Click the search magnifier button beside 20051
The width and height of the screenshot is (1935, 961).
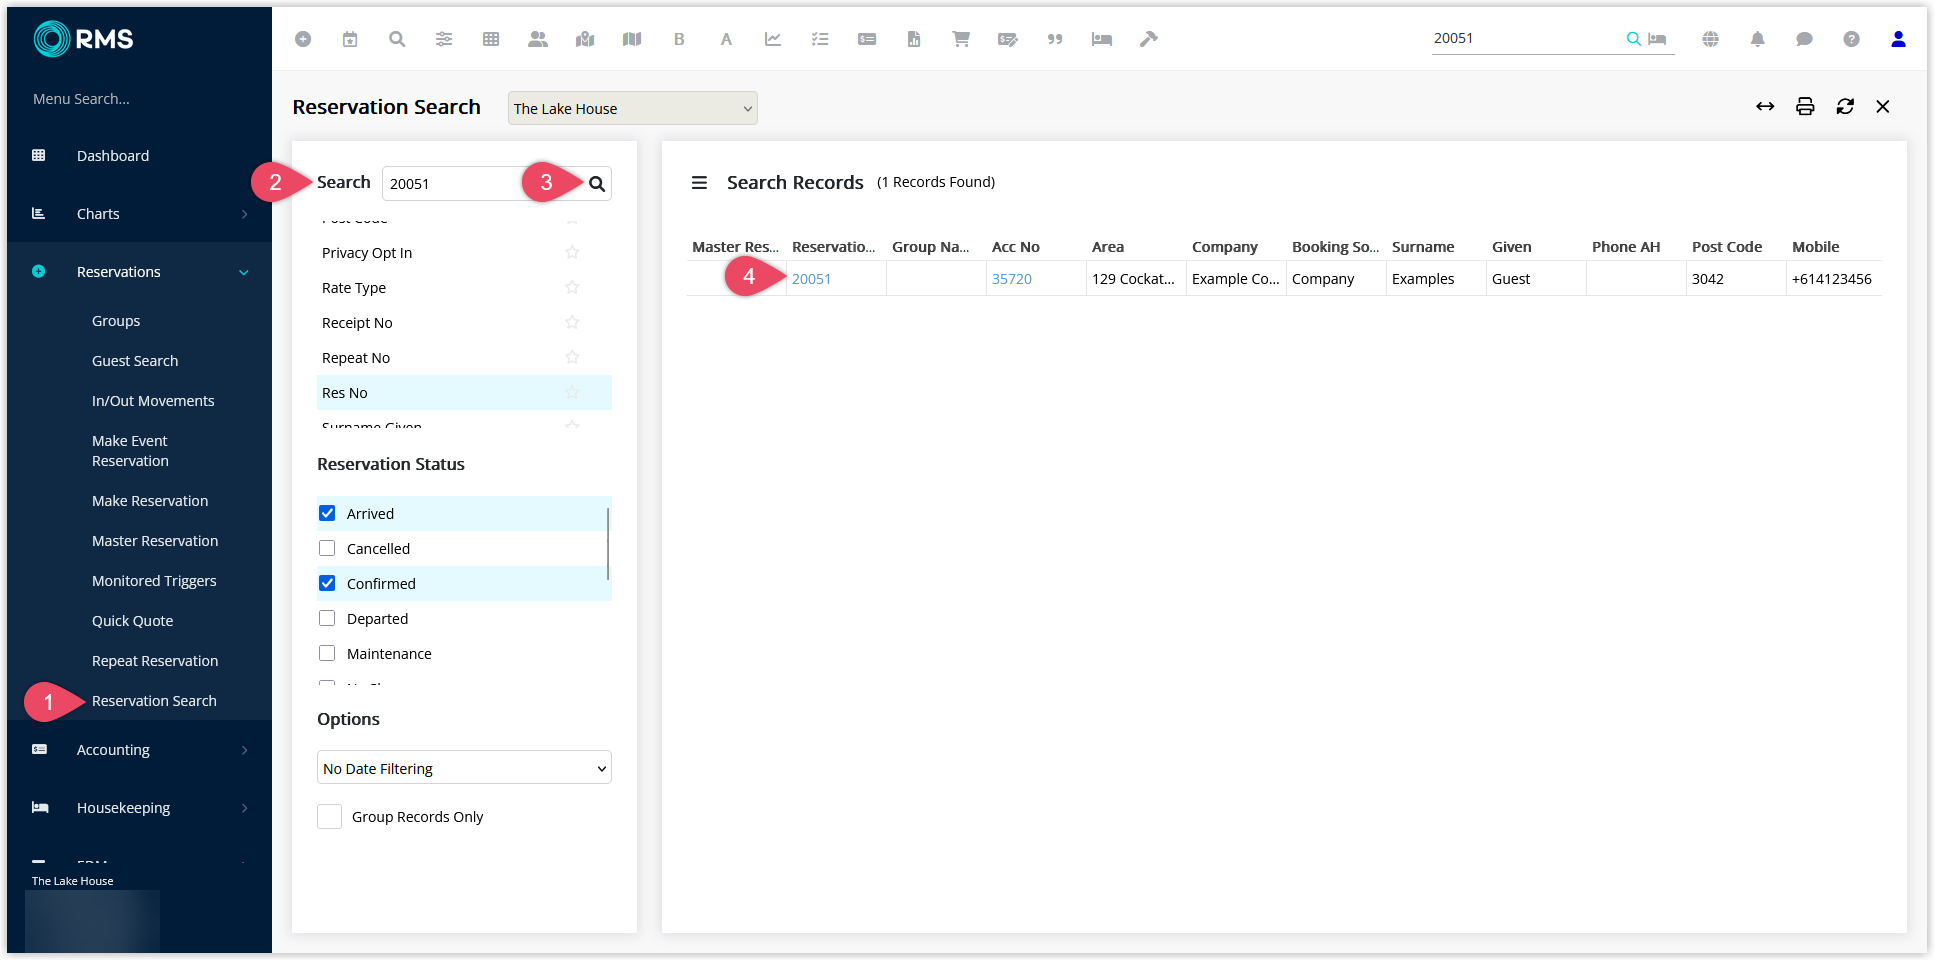[x=597, y=184]
